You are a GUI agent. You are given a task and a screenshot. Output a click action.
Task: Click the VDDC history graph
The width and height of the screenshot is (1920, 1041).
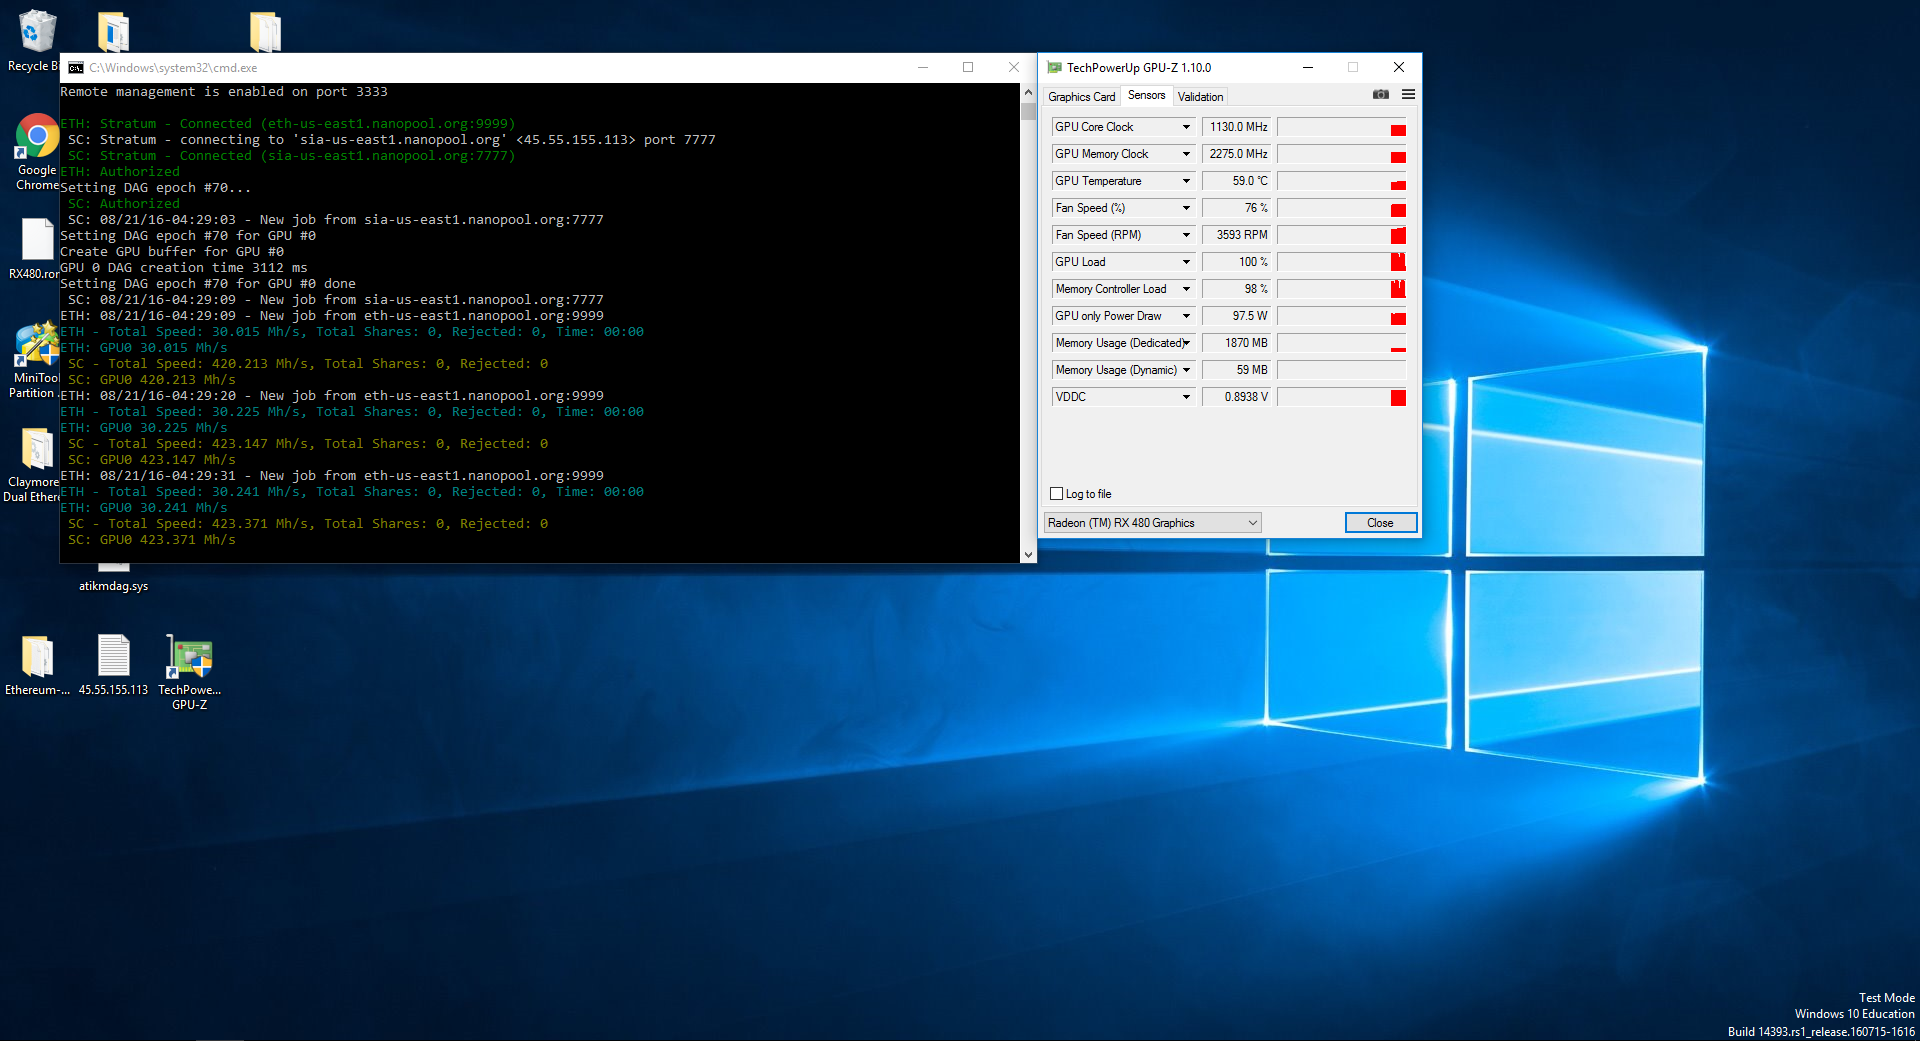coord(1342,397)
